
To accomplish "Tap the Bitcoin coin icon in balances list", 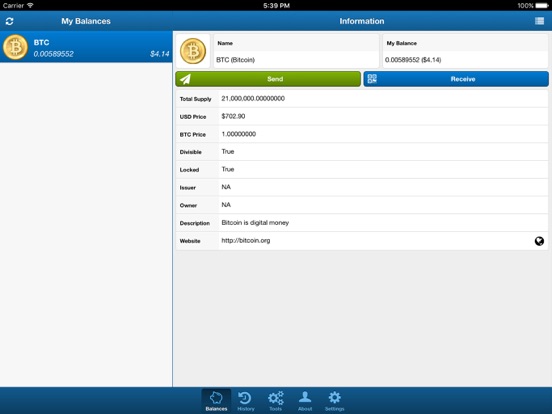I will tap(15, 47).
